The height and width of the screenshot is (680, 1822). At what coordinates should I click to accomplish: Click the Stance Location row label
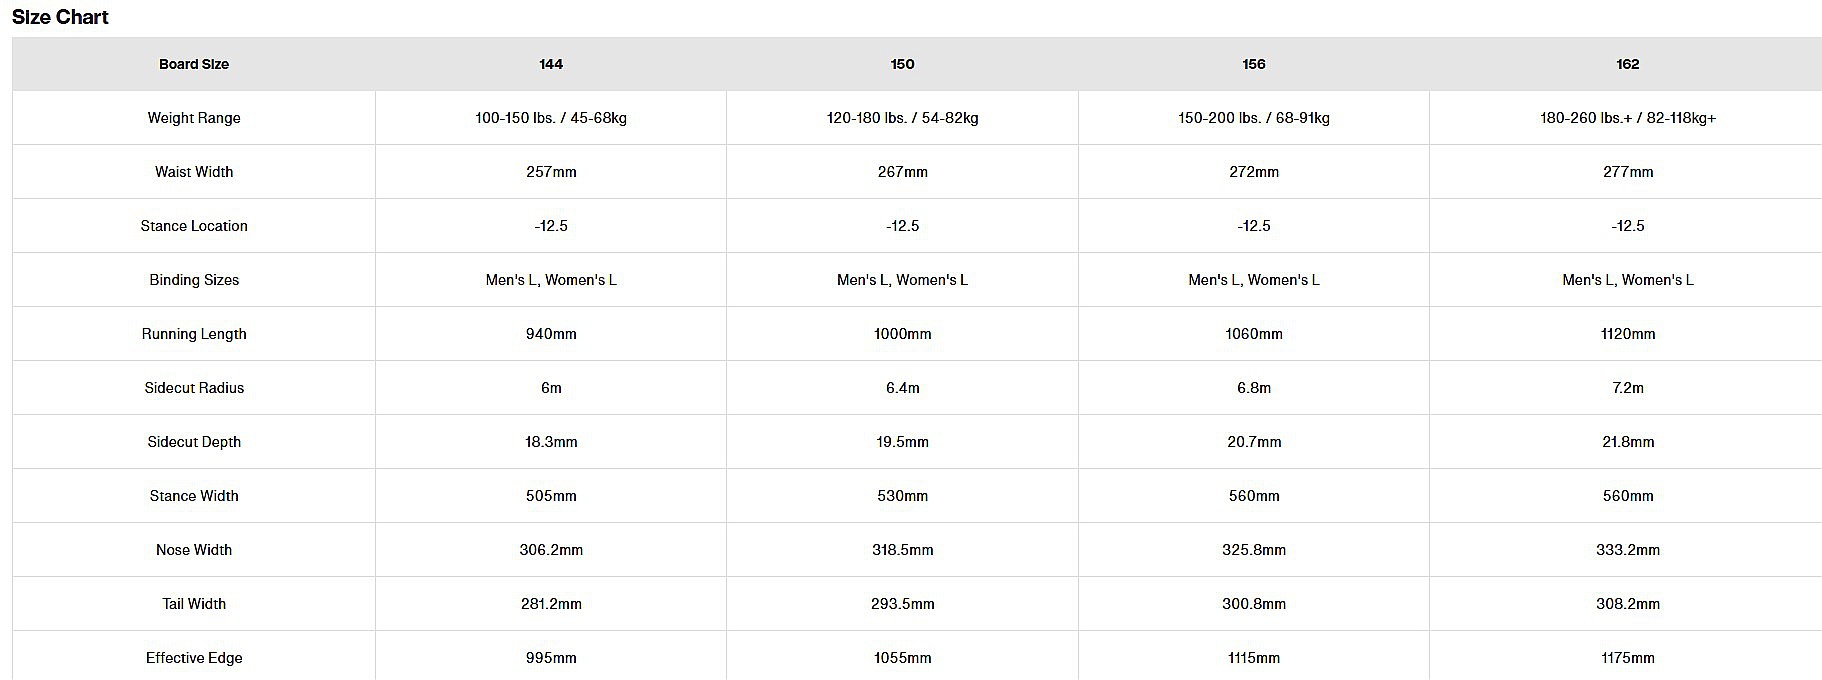[194, 226]
